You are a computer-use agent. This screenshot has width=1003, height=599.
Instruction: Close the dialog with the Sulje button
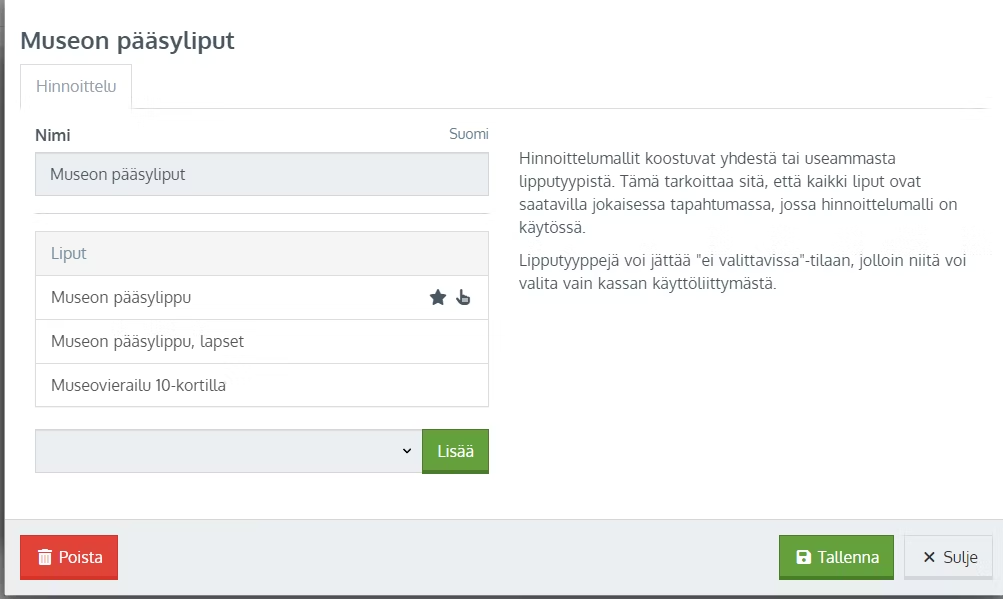point(949,557)
